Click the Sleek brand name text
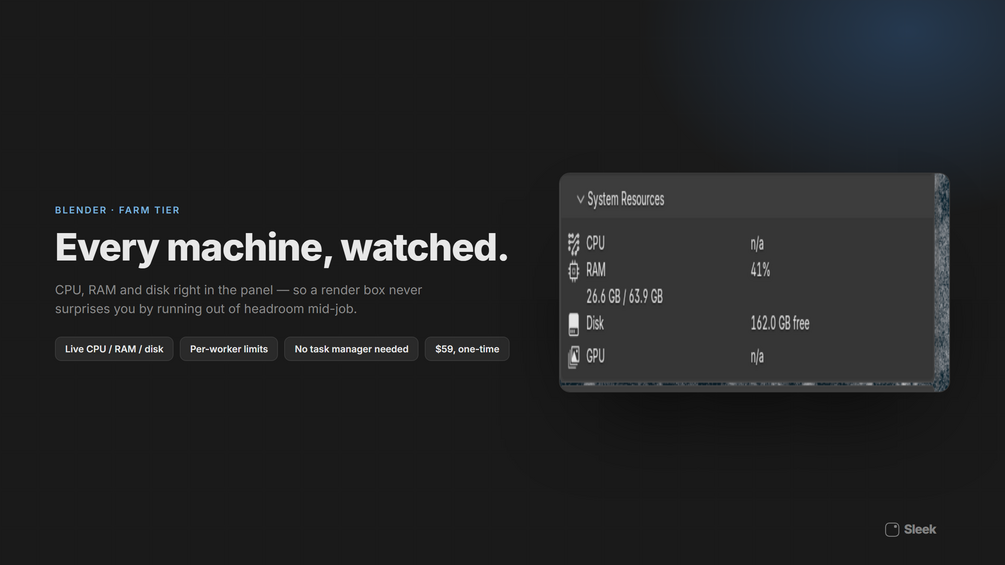This screenshot has height=565, width=1005. coord(920,530)
